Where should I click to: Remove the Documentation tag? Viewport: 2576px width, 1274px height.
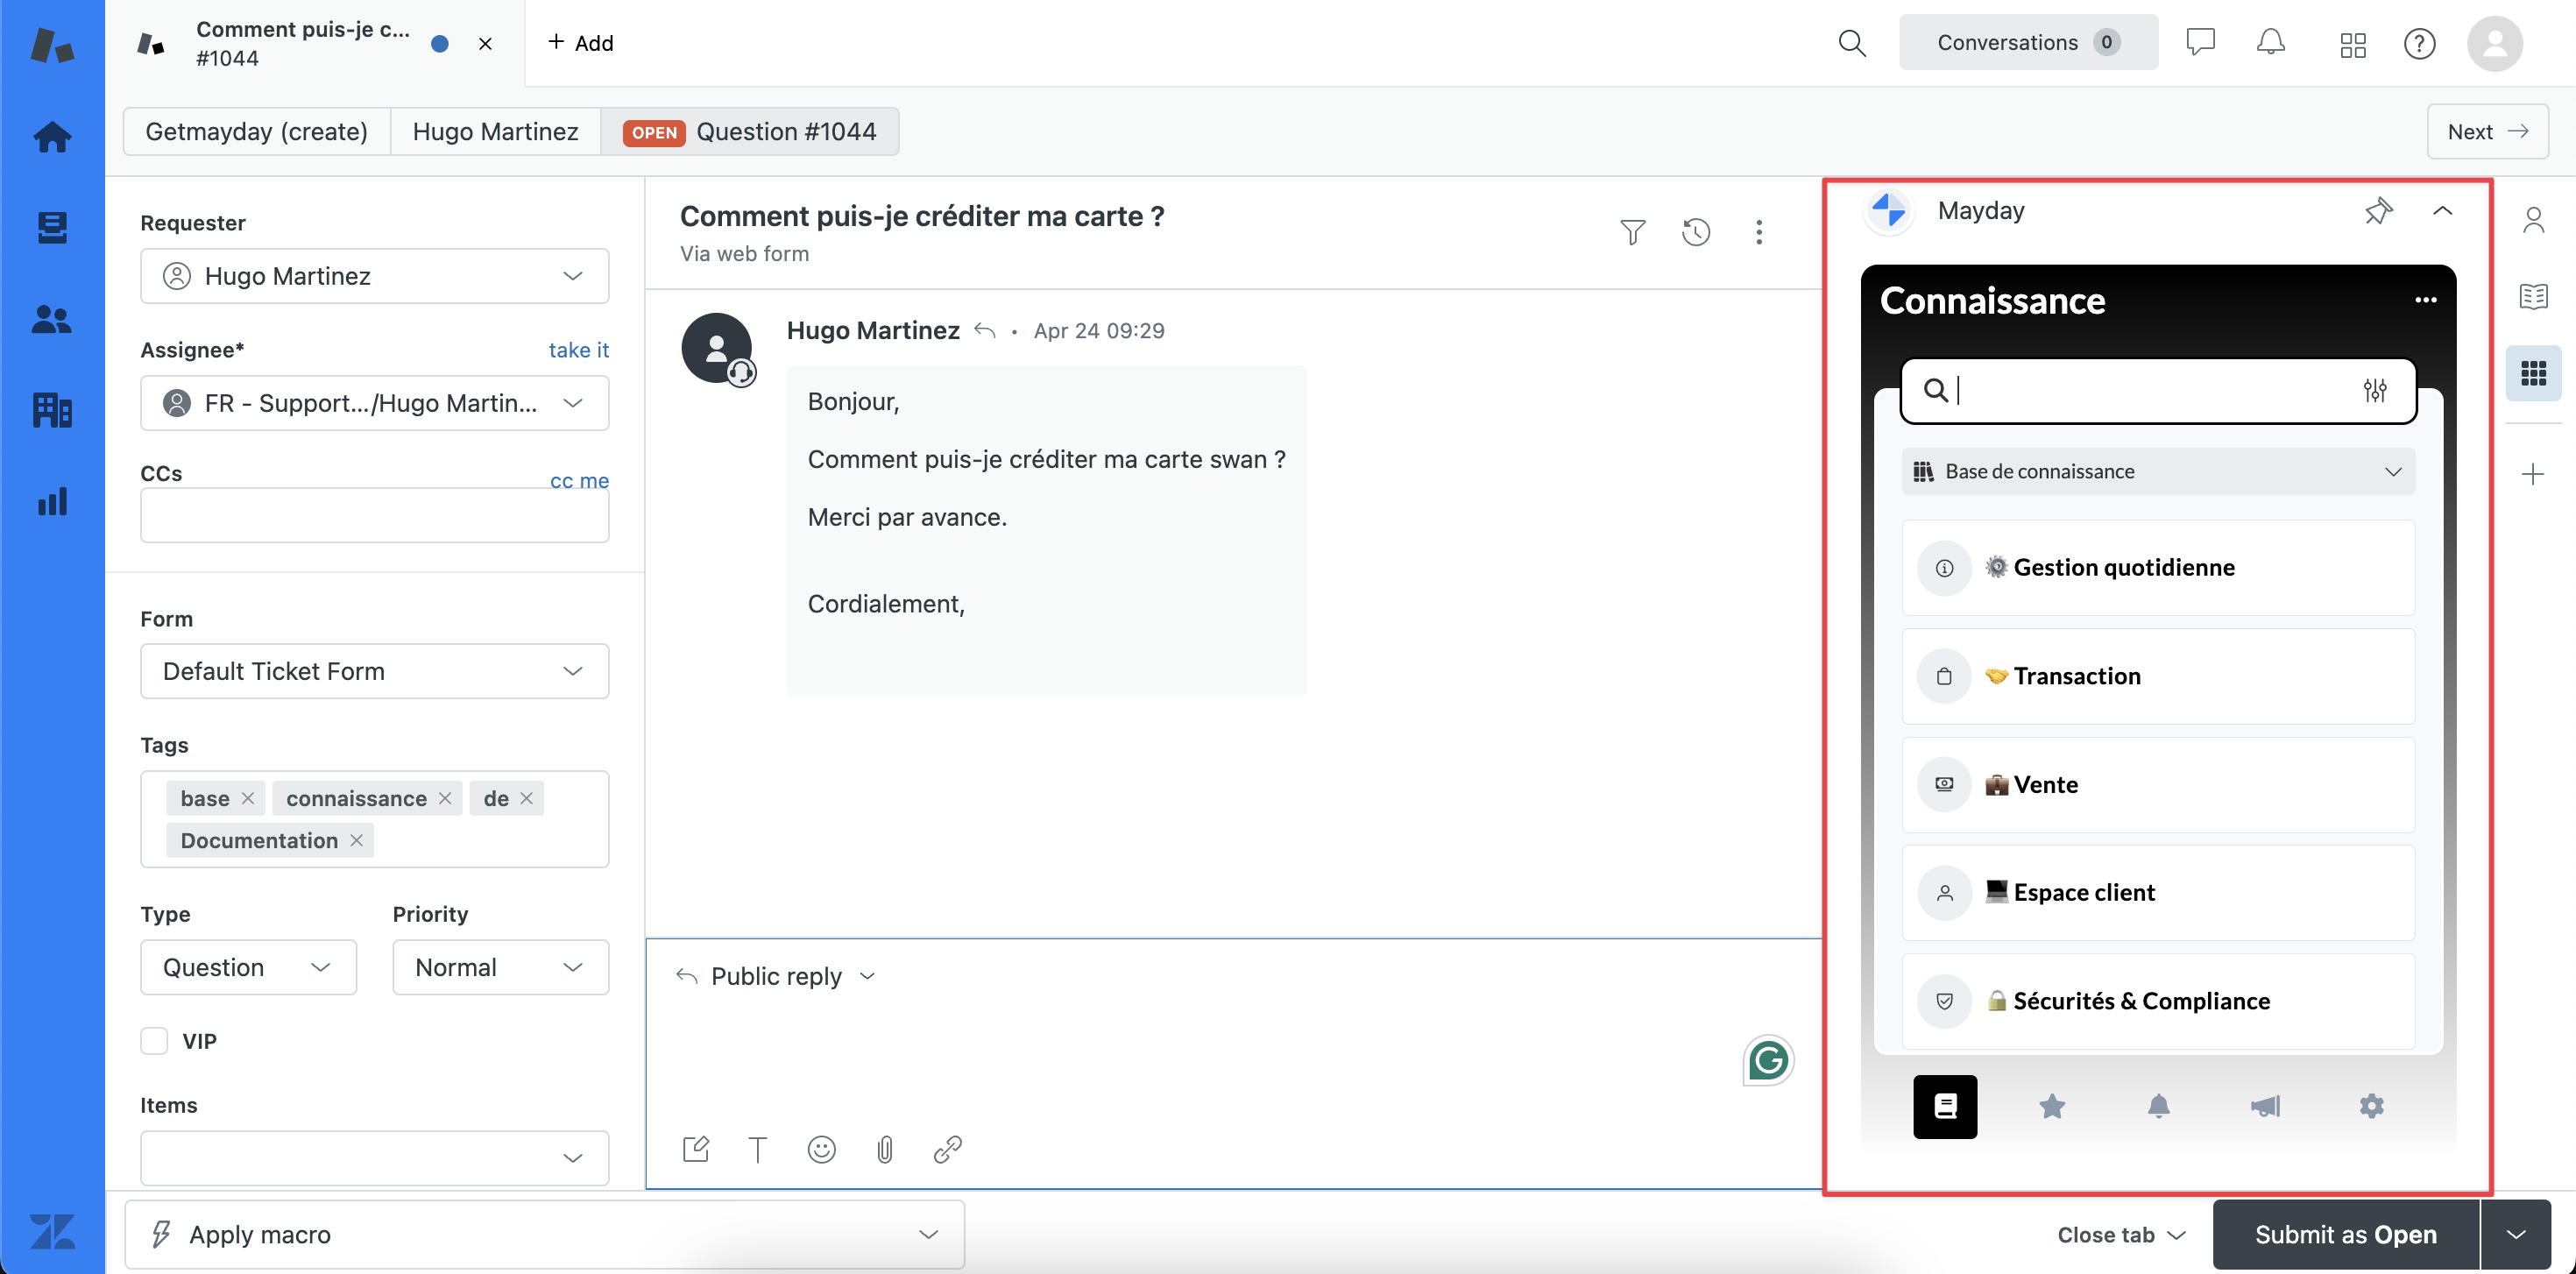(356, 841)
